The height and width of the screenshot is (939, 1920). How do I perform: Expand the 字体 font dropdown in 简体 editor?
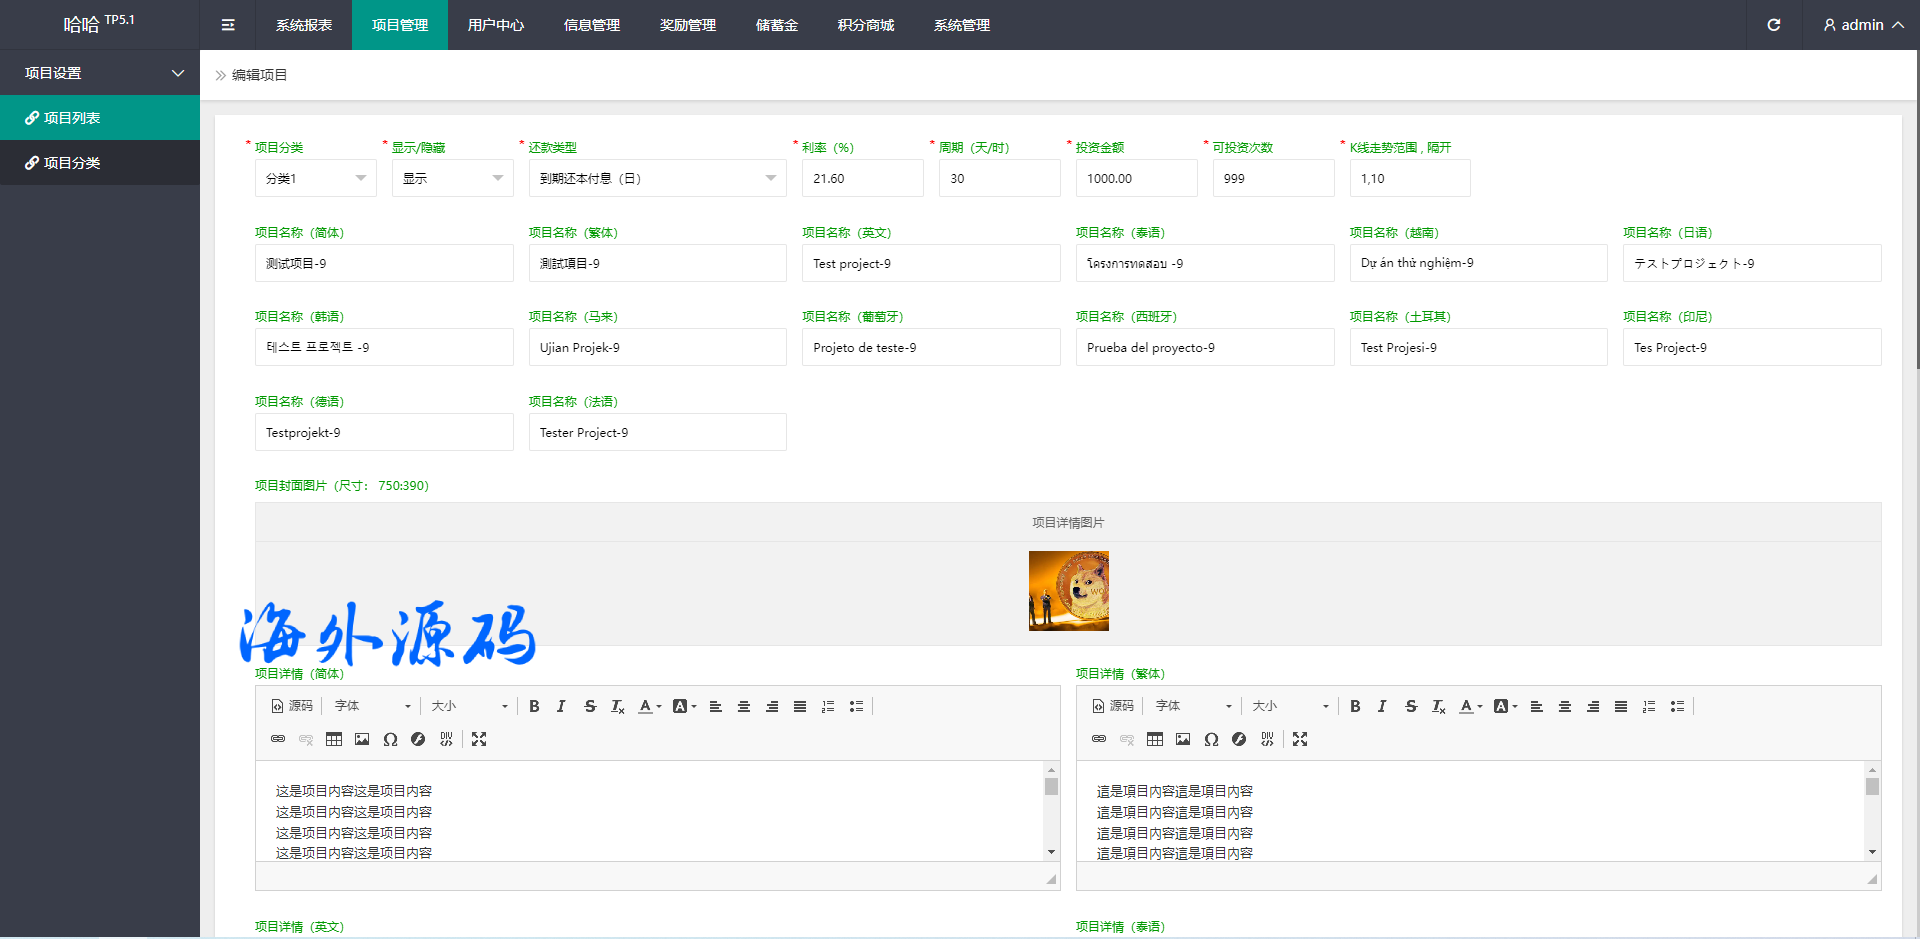(372, 706)
